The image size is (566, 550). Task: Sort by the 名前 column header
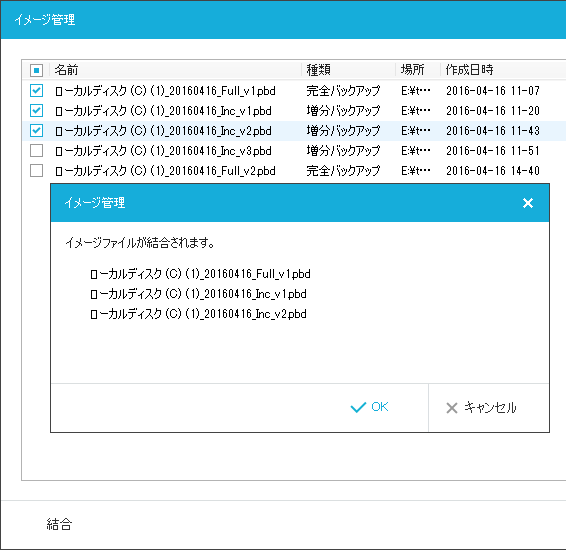(x=66, y=70)
